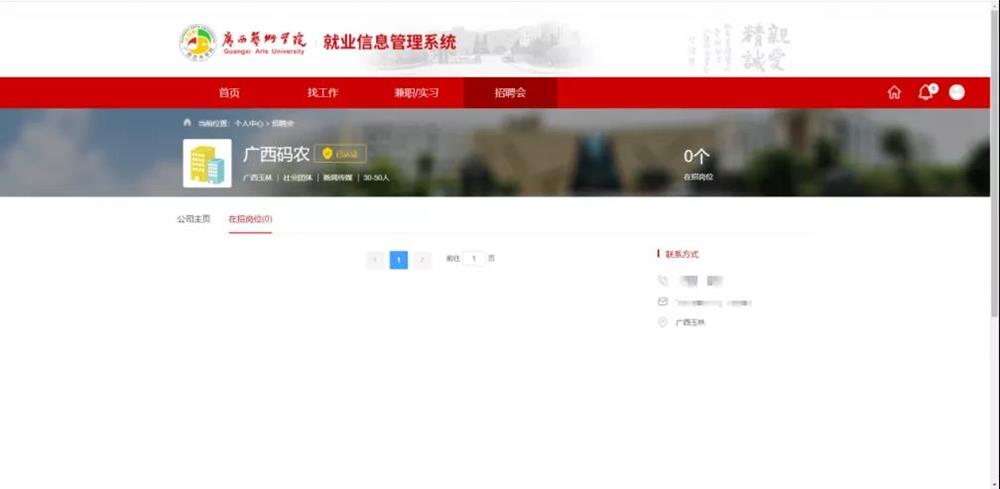Click the location pin icon beside 广西玉林
1000x489 pixels.
[662, 322]
